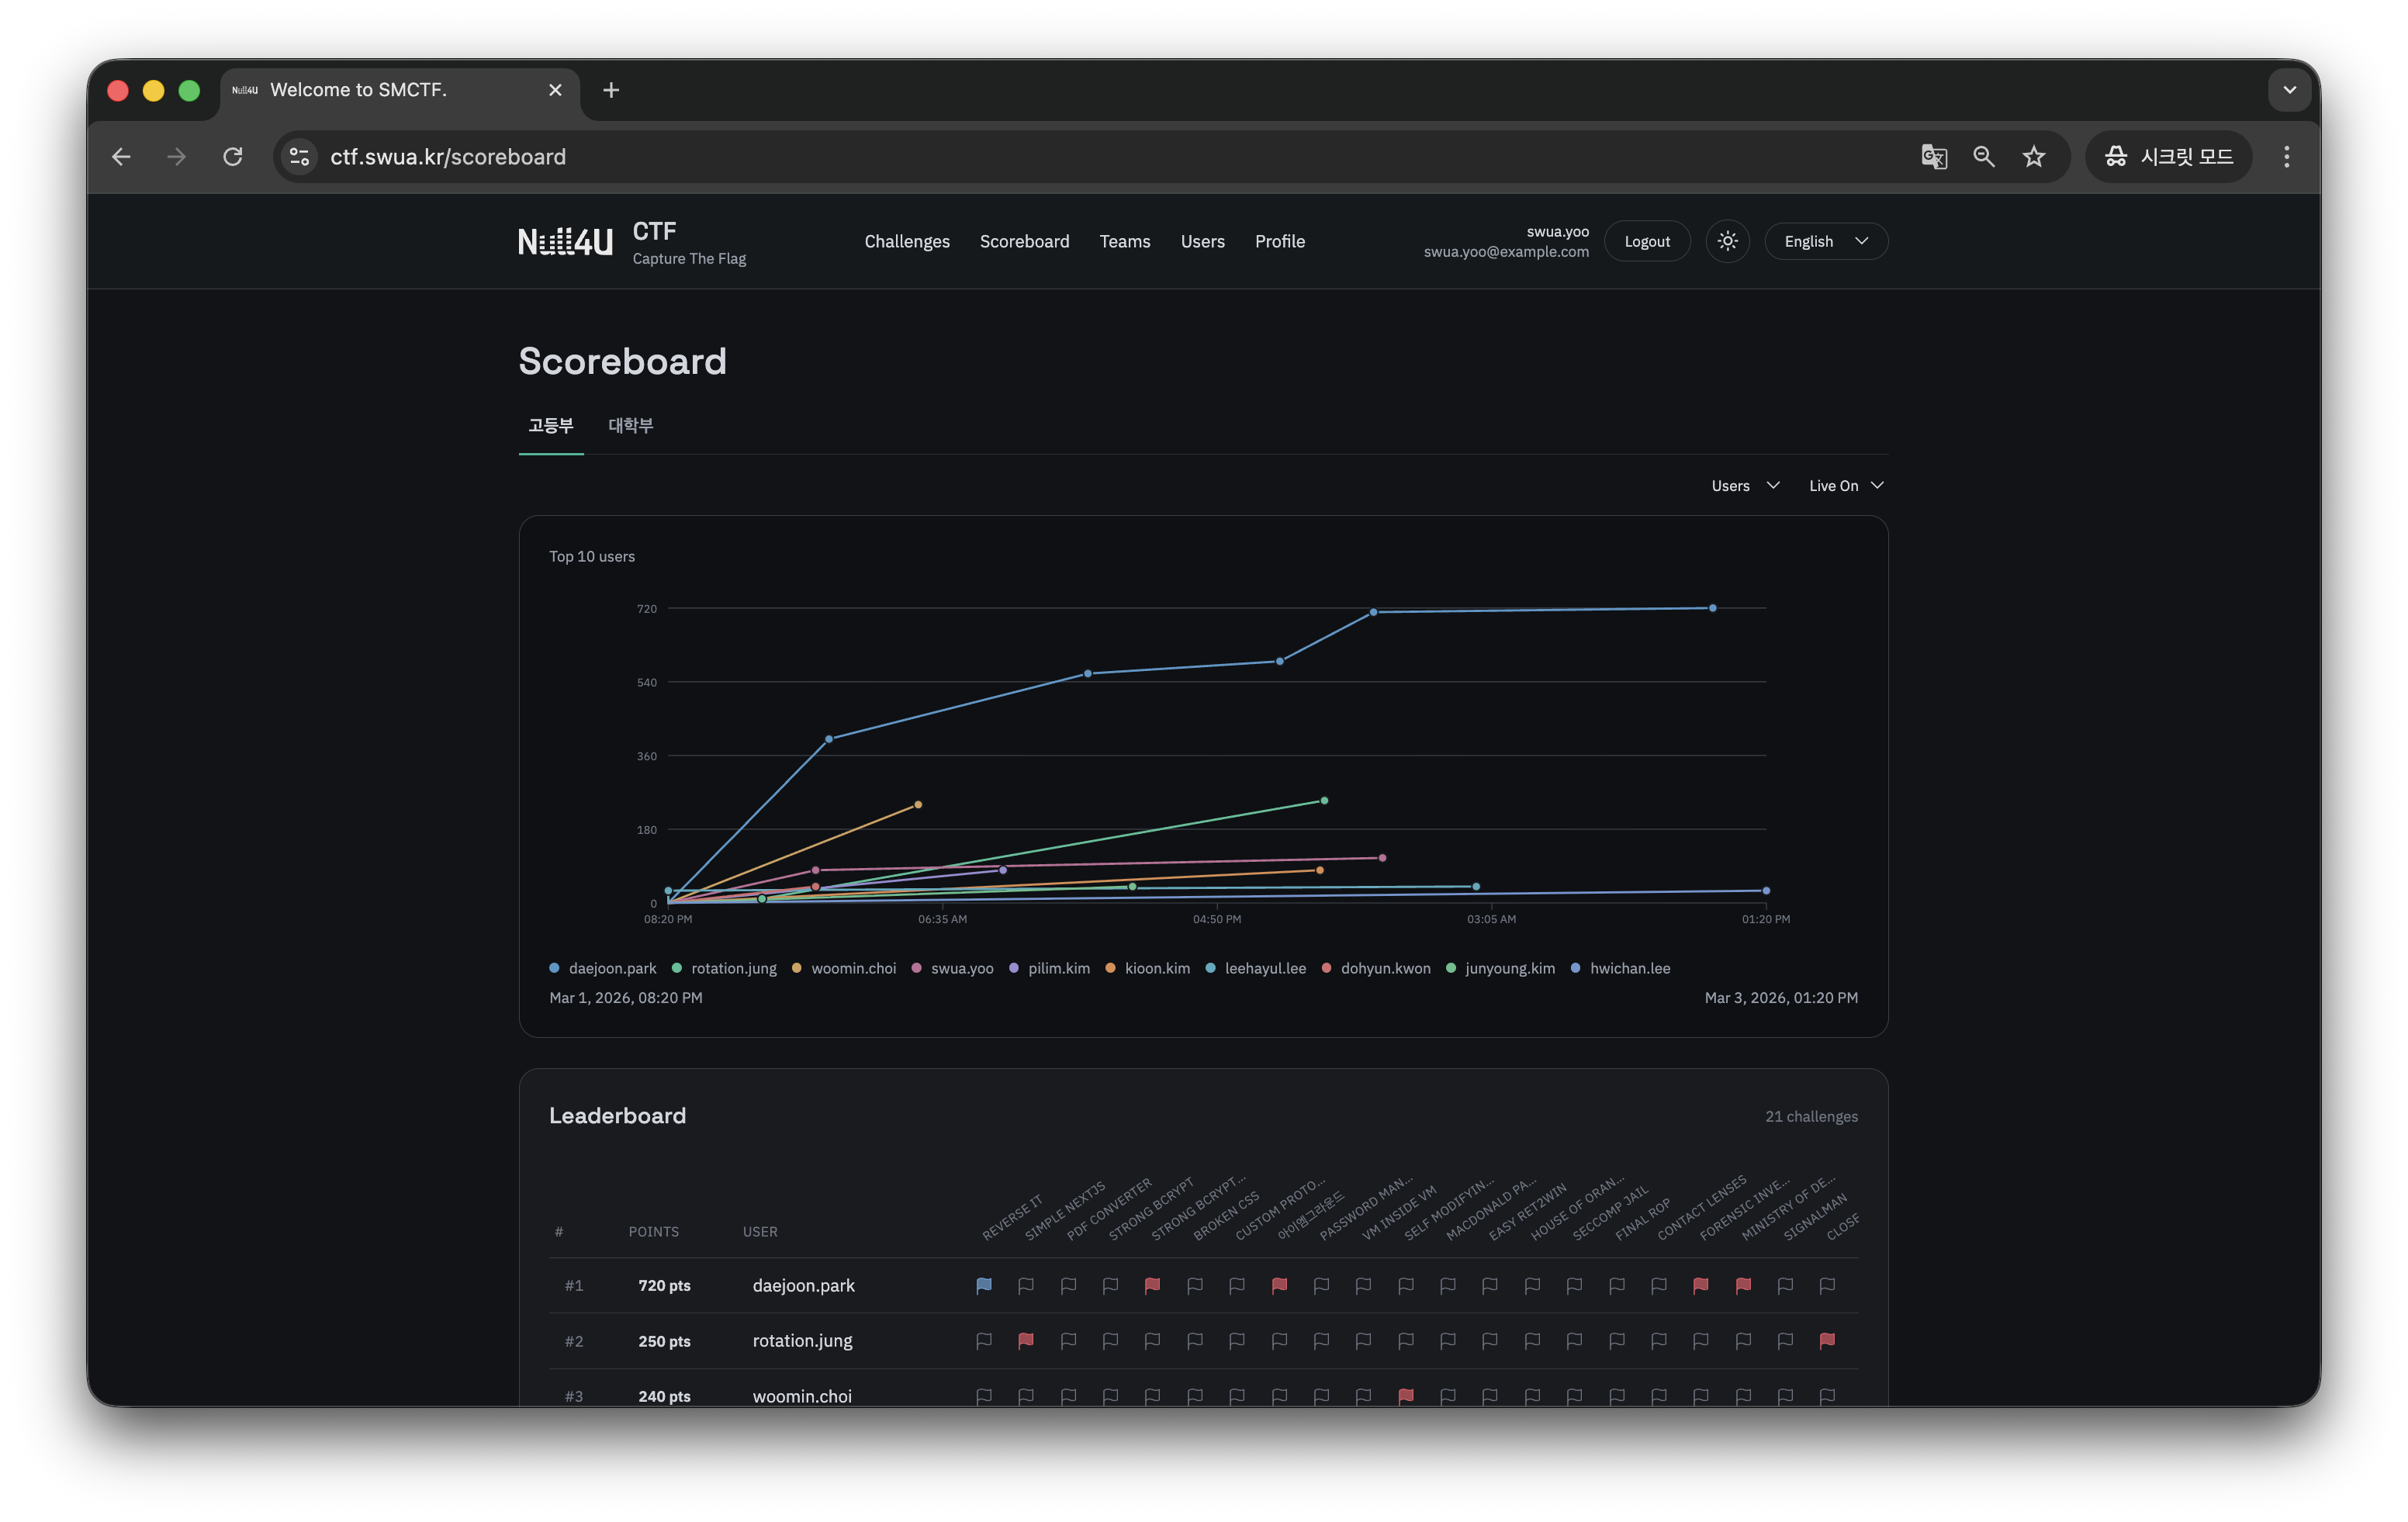
Task: Bookmark this page with star icon
Action: [2033, 157]
